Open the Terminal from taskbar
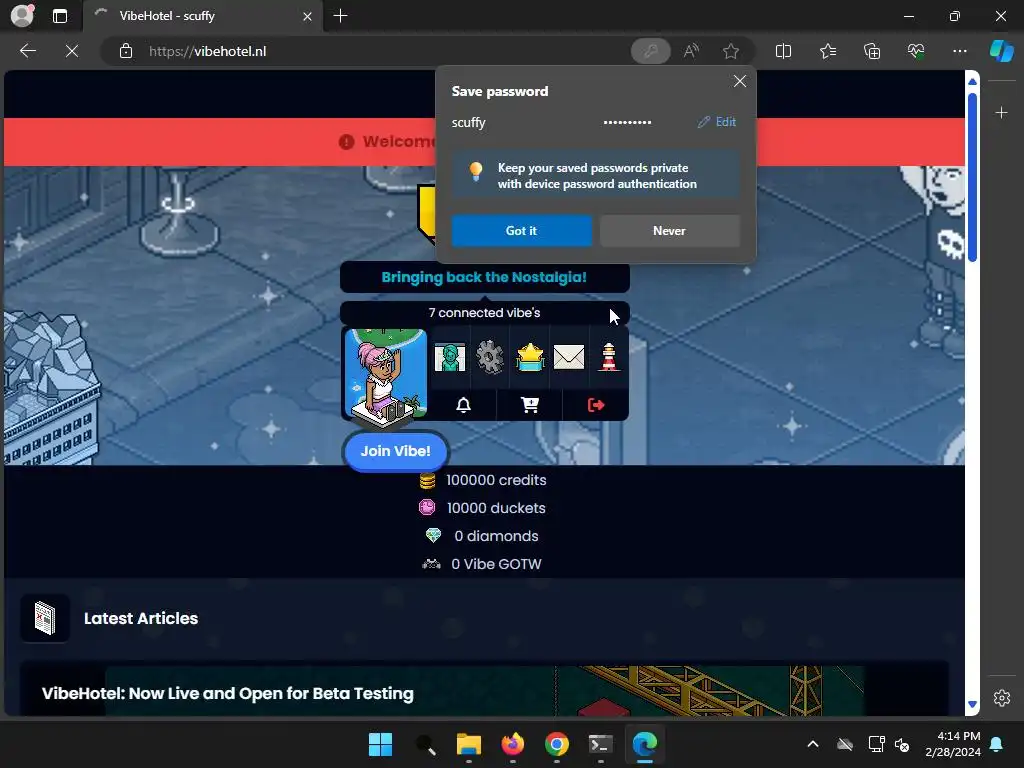The width and height of the screenshot is (1024, 768). pyautogui.click(x=600, y=744)
